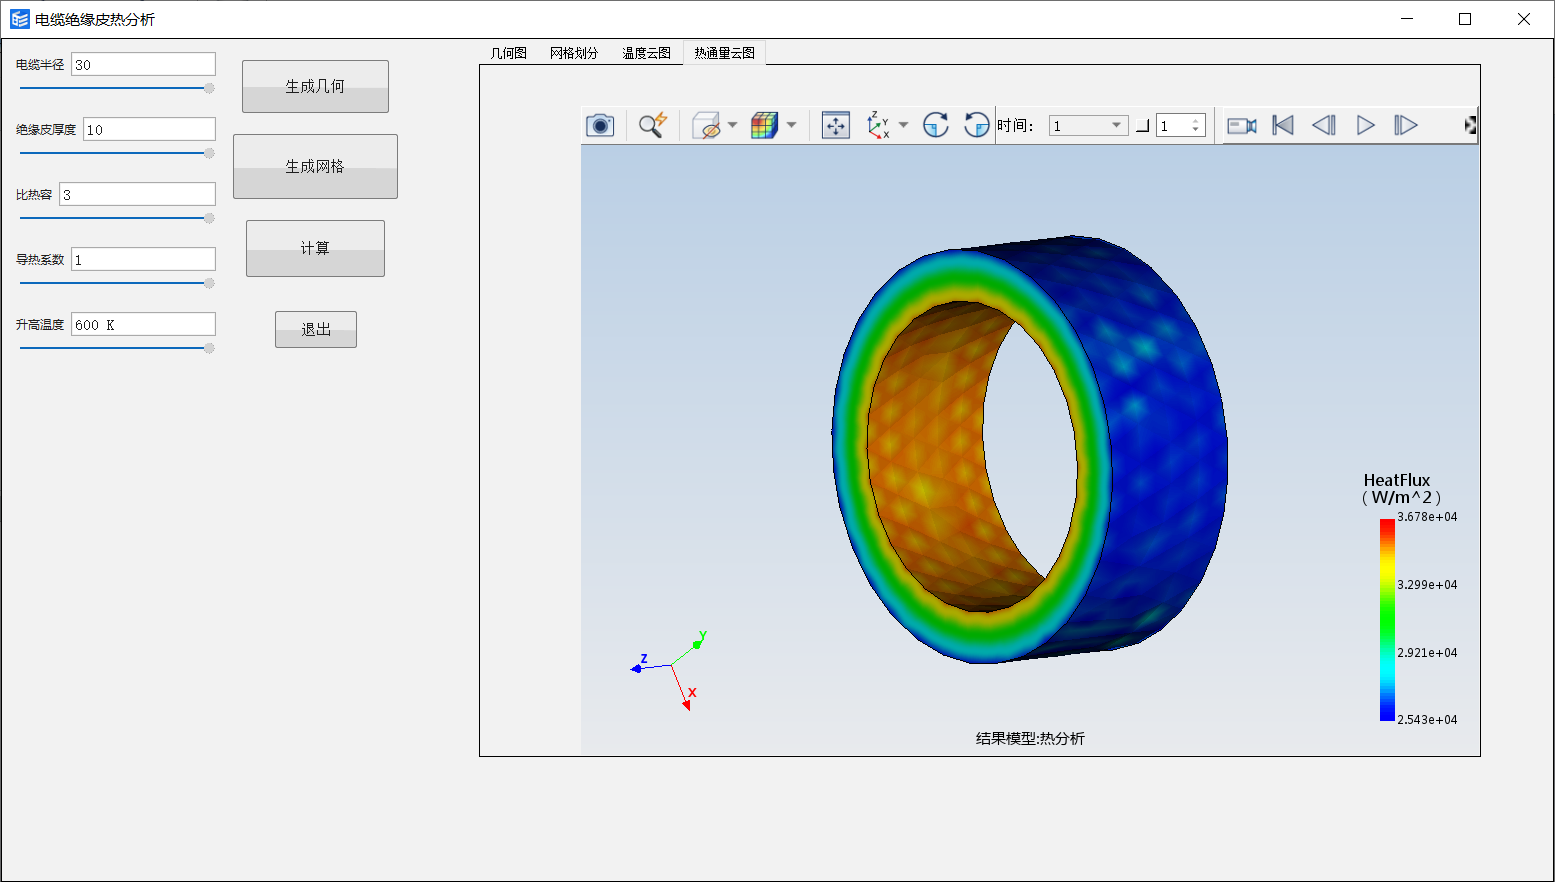
Task: Step forward one animation frame
Action: (1406, 125)
